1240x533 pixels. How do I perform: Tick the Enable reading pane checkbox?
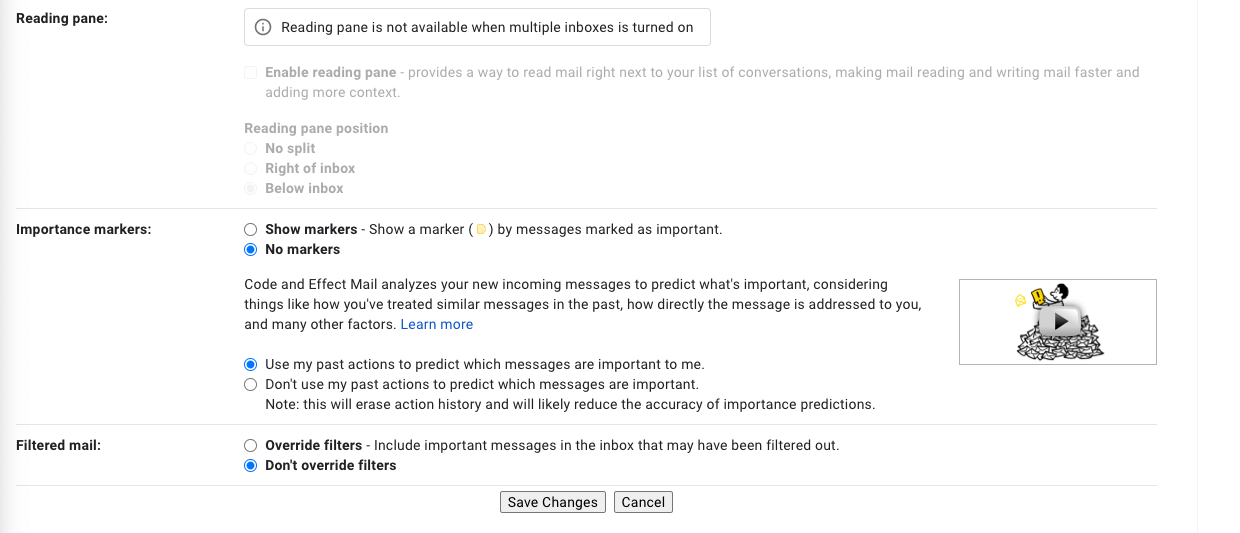251,73
